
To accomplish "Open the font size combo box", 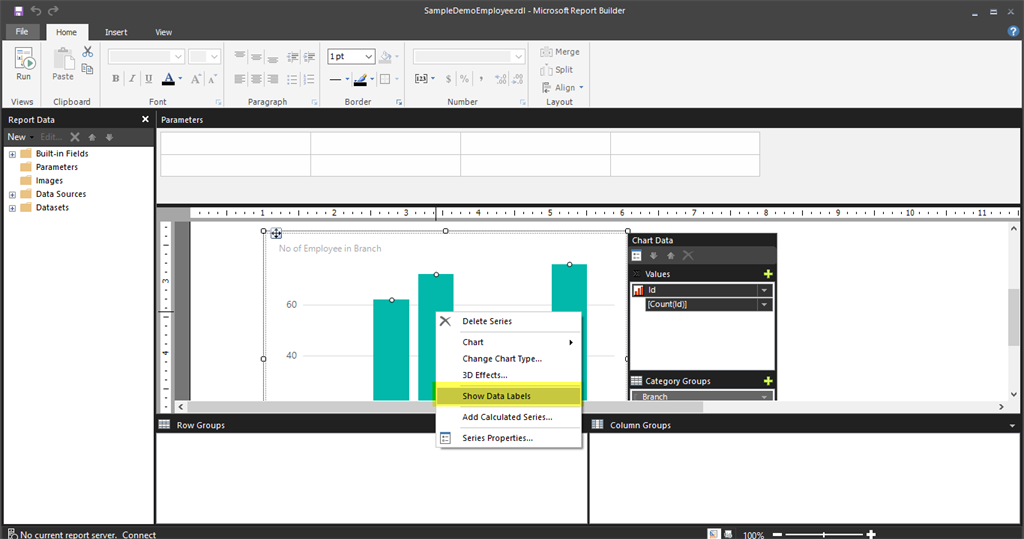I will click(204, 57).
